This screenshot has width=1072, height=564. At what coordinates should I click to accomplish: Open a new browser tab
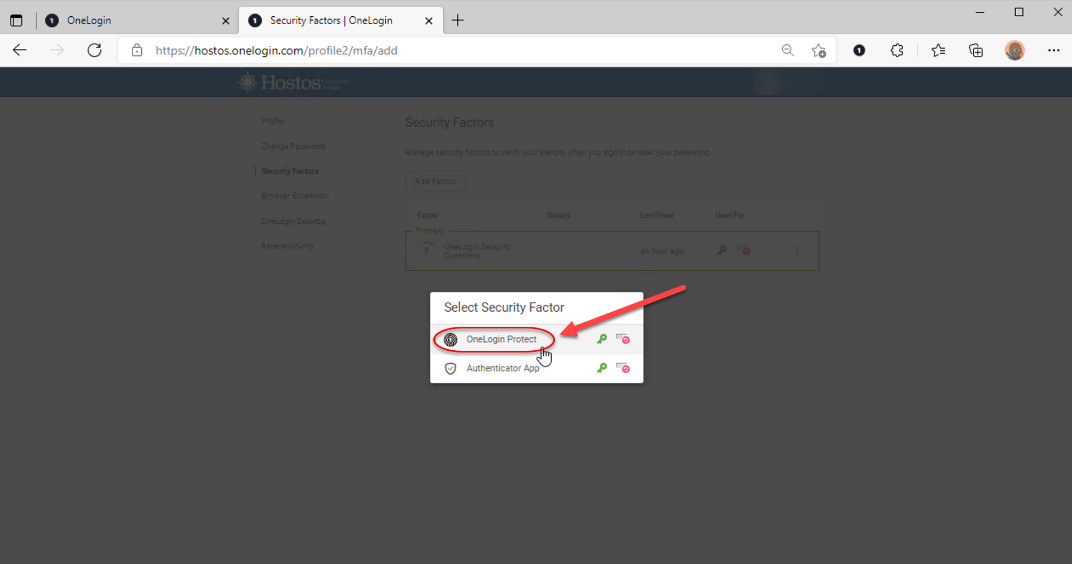click(457, 21)
